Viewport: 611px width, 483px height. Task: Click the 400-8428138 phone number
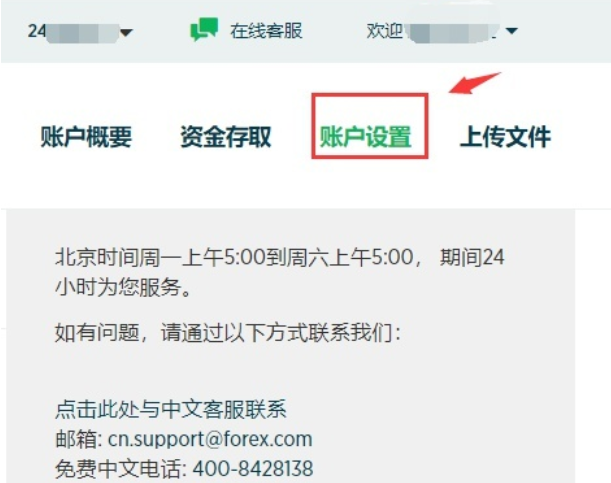pos(253,468)
